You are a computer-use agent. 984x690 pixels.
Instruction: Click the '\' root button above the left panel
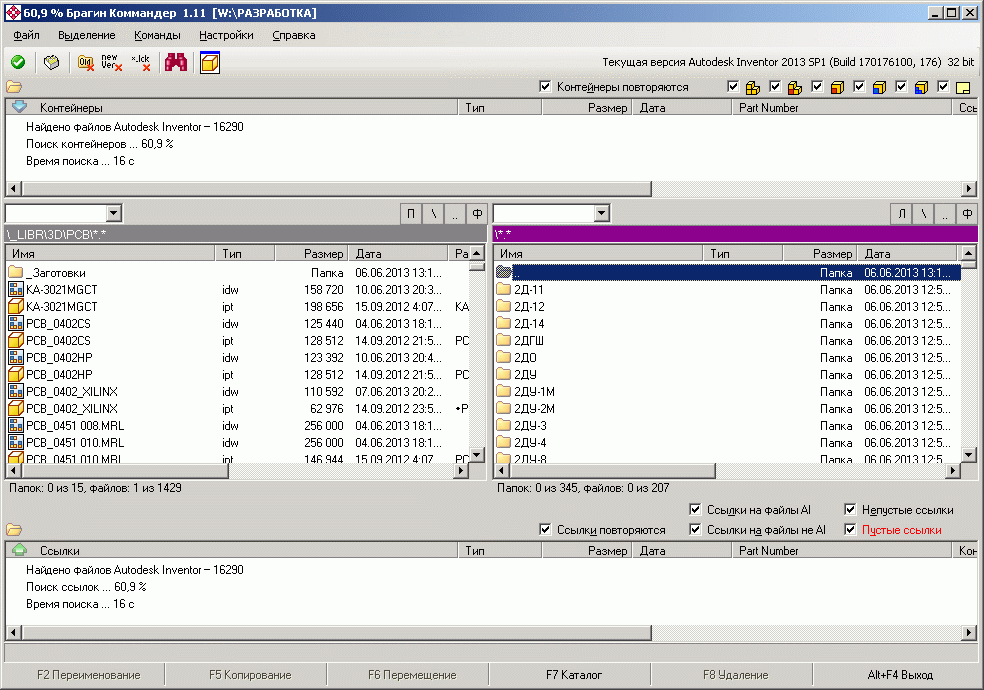tap(433, 214)
